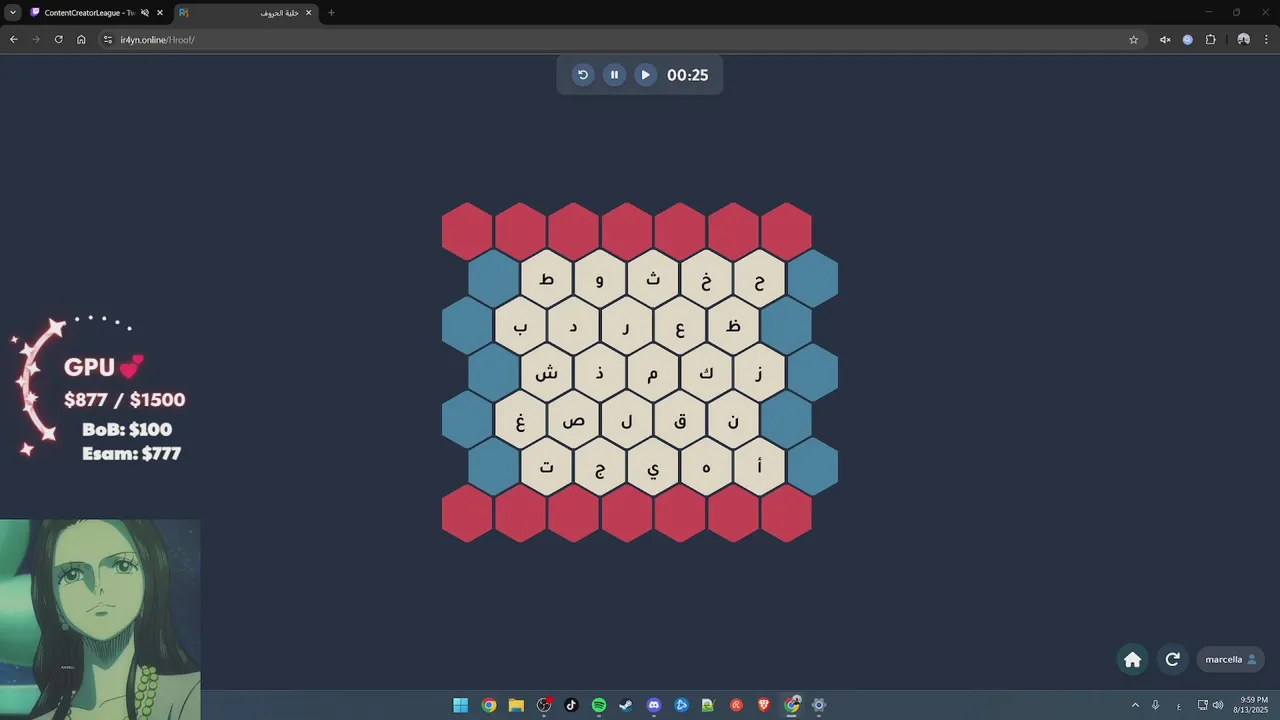This screenshot has width=1280, height=720.
Task: Choose the ت hexagon in bottom row
Action: point(547,467)
